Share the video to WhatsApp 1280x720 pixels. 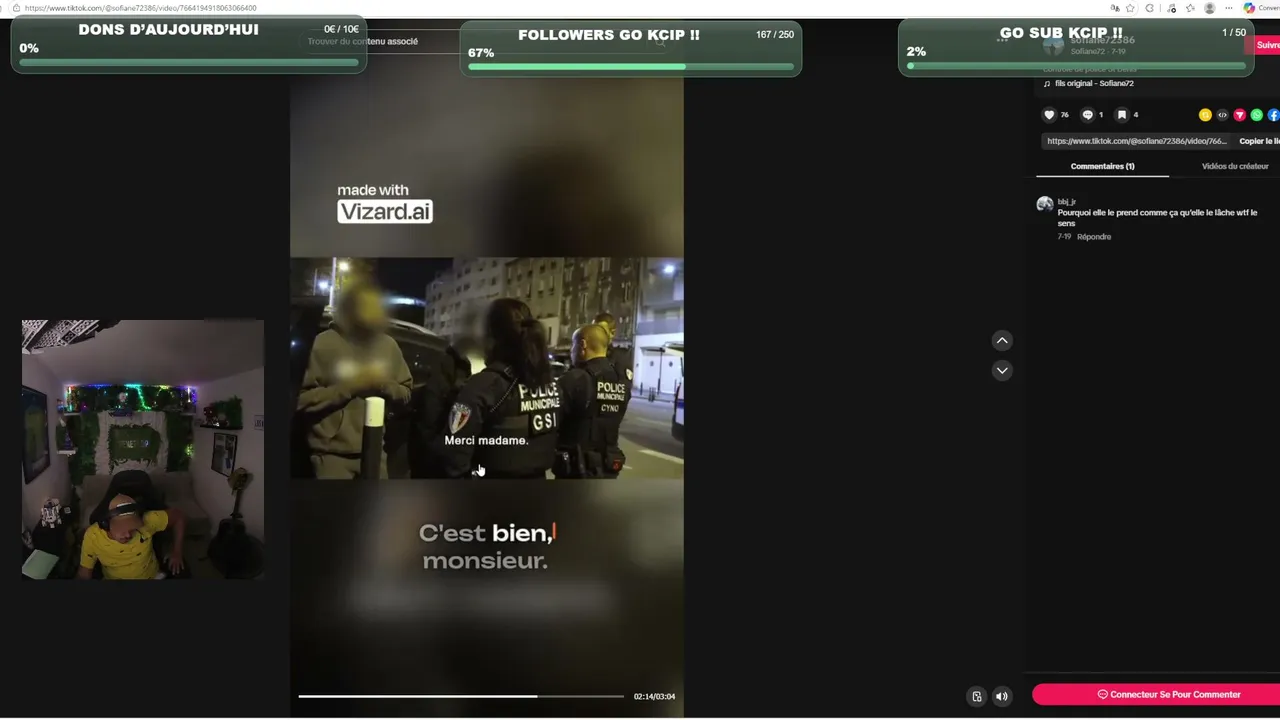[x=1257, y=115]
